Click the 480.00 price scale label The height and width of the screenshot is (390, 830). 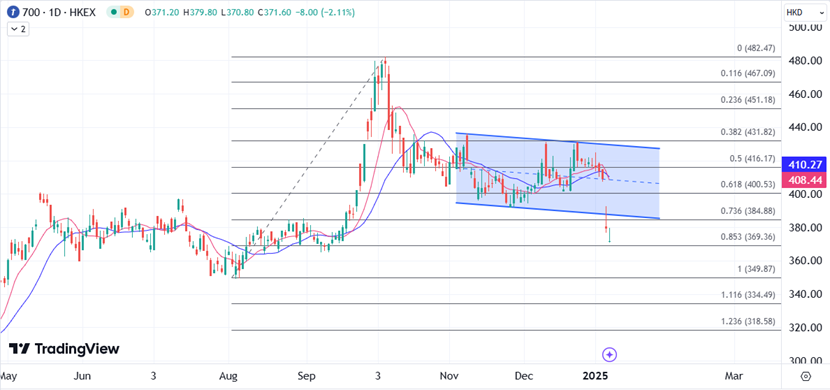(804, 61)
